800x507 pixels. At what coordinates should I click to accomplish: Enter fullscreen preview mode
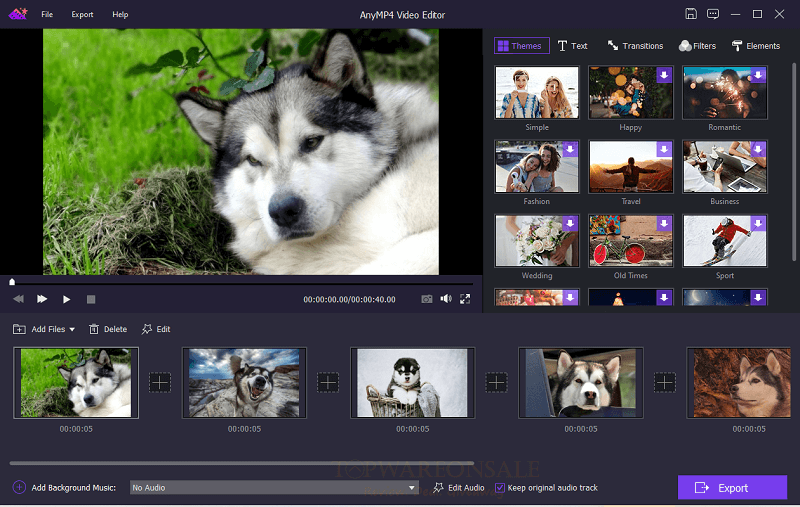coord(465,299)
